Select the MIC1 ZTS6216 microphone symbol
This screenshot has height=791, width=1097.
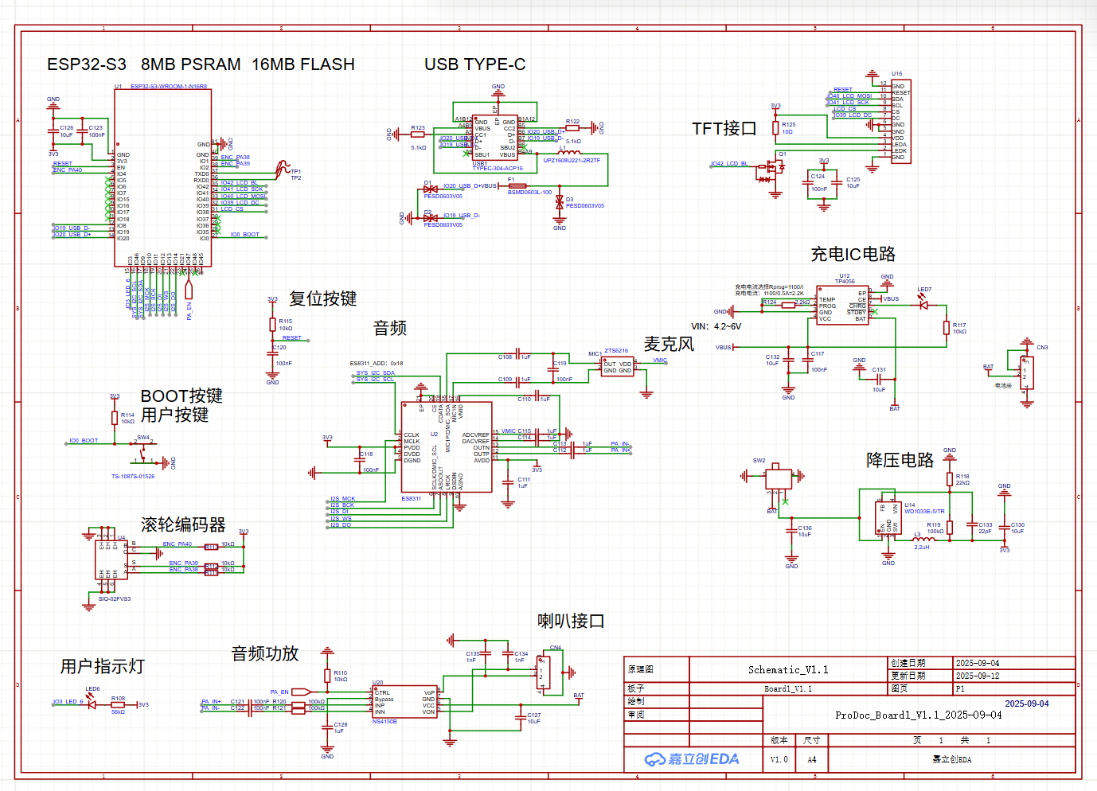[x=617, y=366]
